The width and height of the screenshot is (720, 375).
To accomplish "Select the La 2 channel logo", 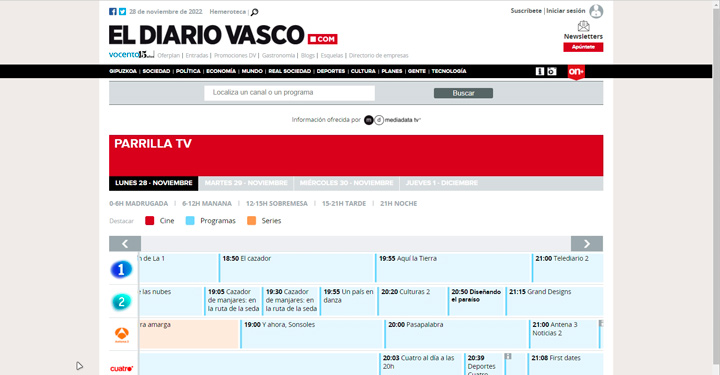I will click(x=121, y=302).
